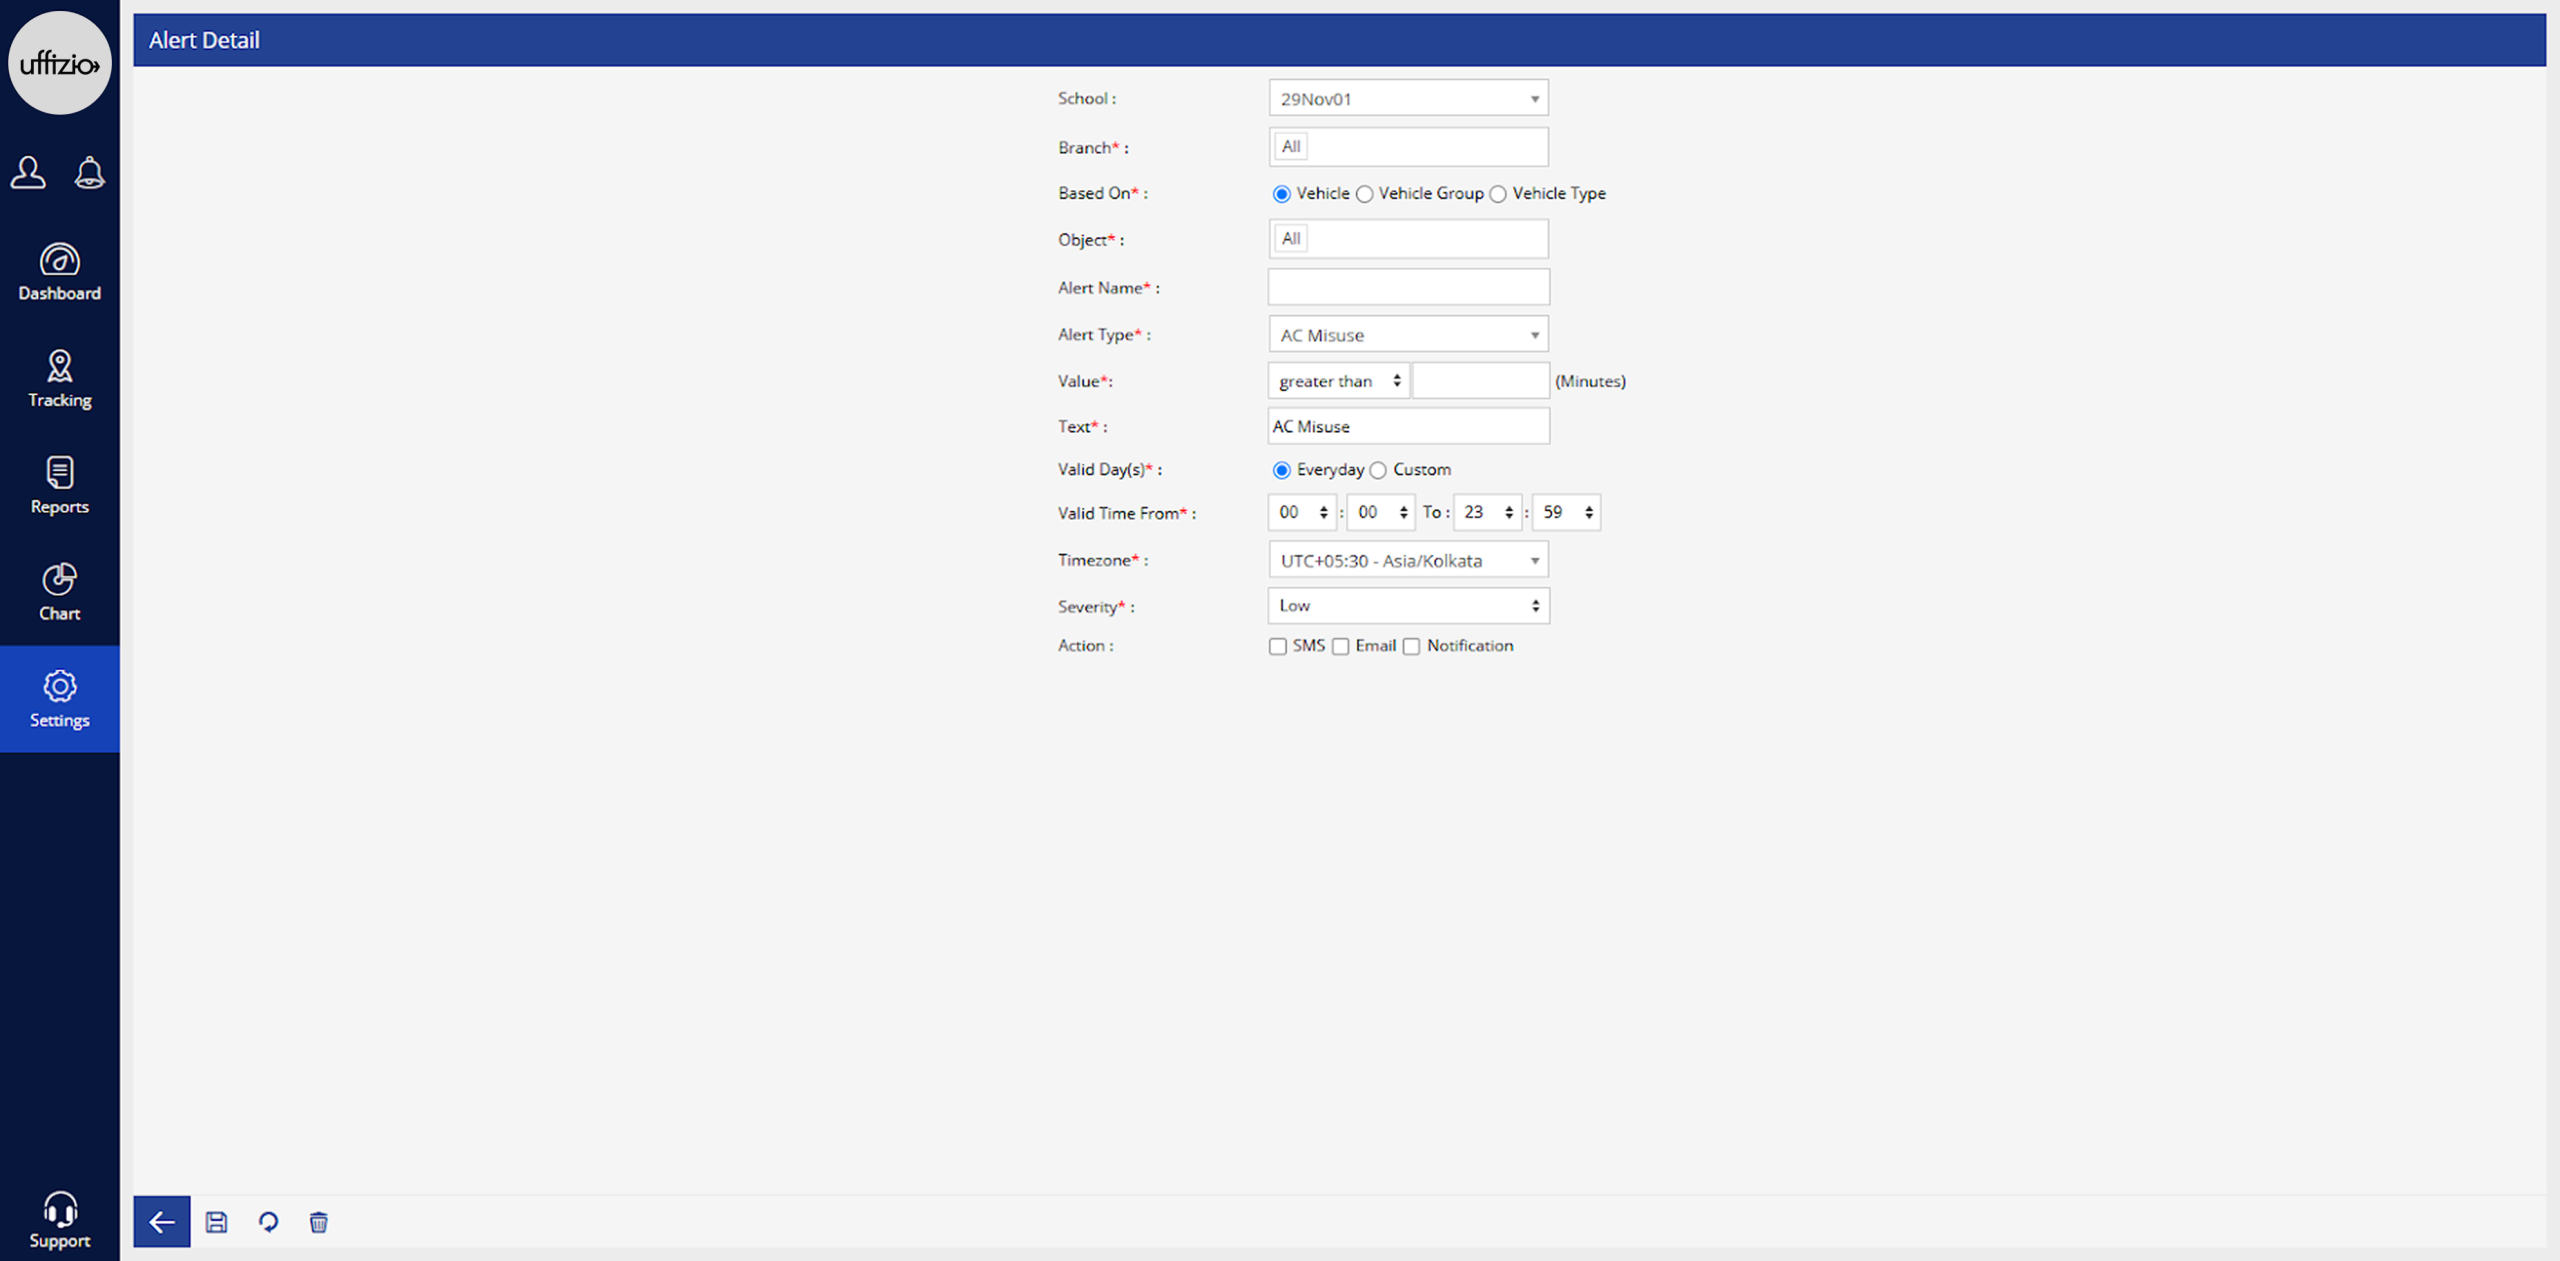Open the Severity dropdown
The image size is (2560, 1261).
[x=1407, y=606]
